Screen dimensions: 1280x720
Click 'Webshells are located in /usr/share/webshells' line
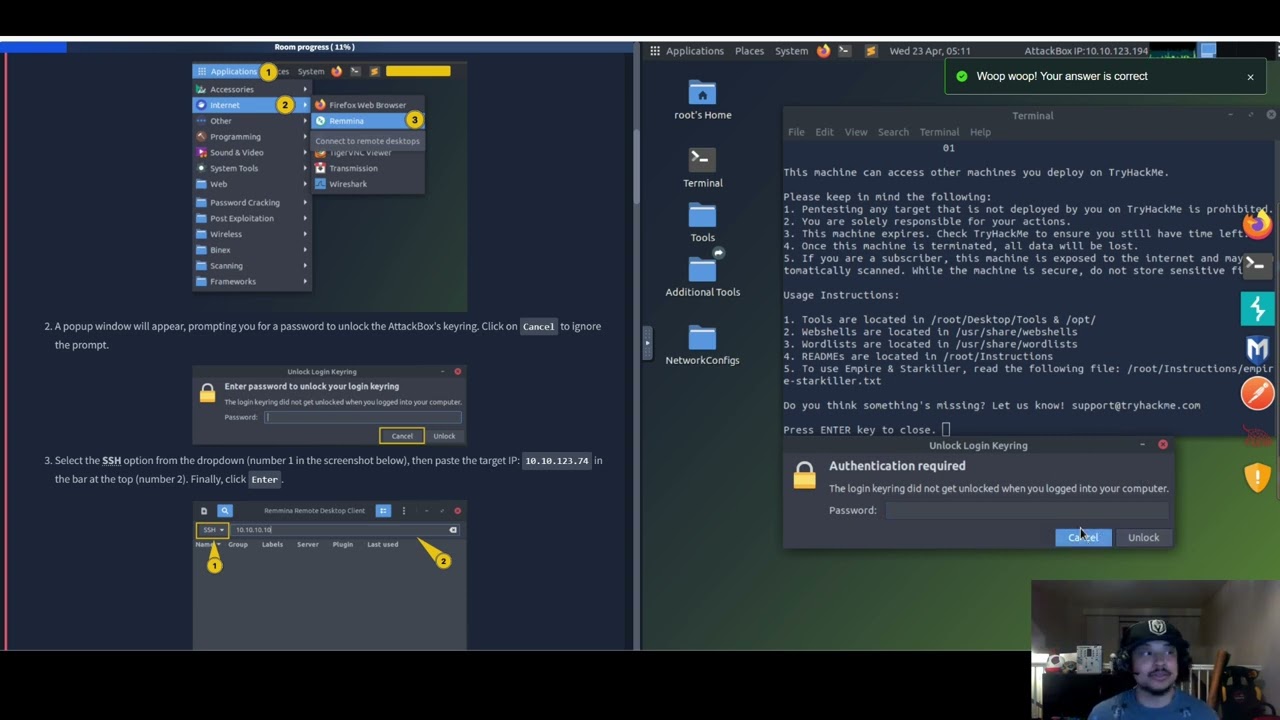click(930, 332)
